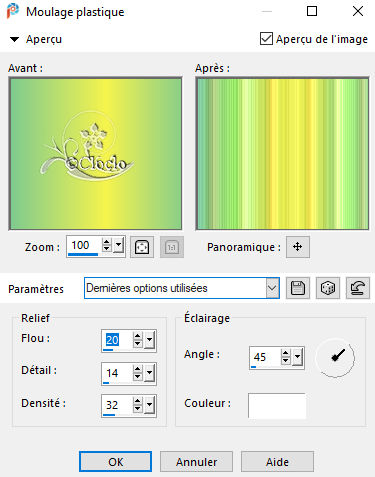Collapse the Aperçu preview section
Screen dimensions: 375x477
point(14,39)
